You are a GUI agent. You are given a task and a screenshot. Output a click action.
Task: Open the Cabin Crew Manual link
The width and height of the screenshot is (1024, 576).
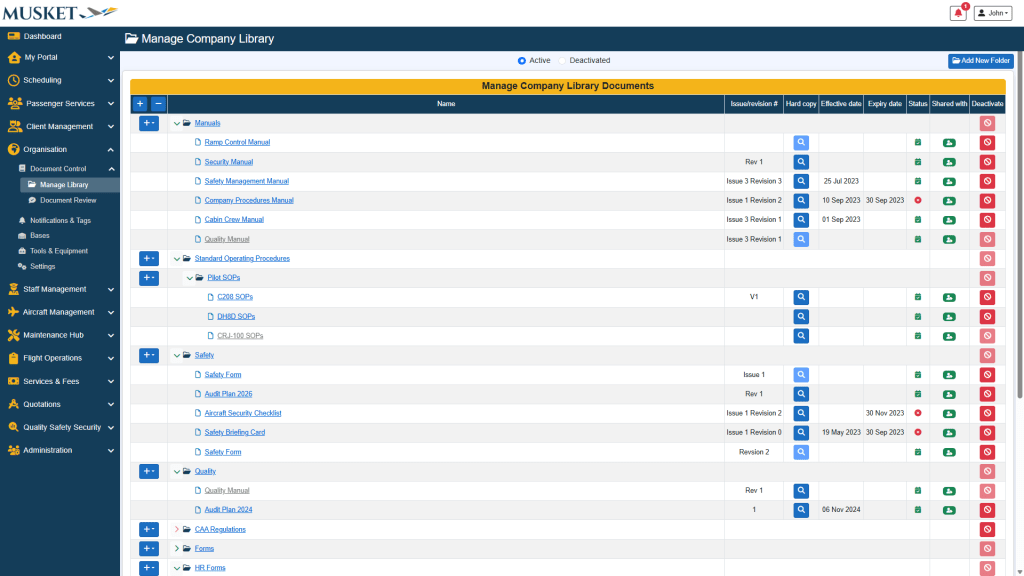tap(234, 220)
